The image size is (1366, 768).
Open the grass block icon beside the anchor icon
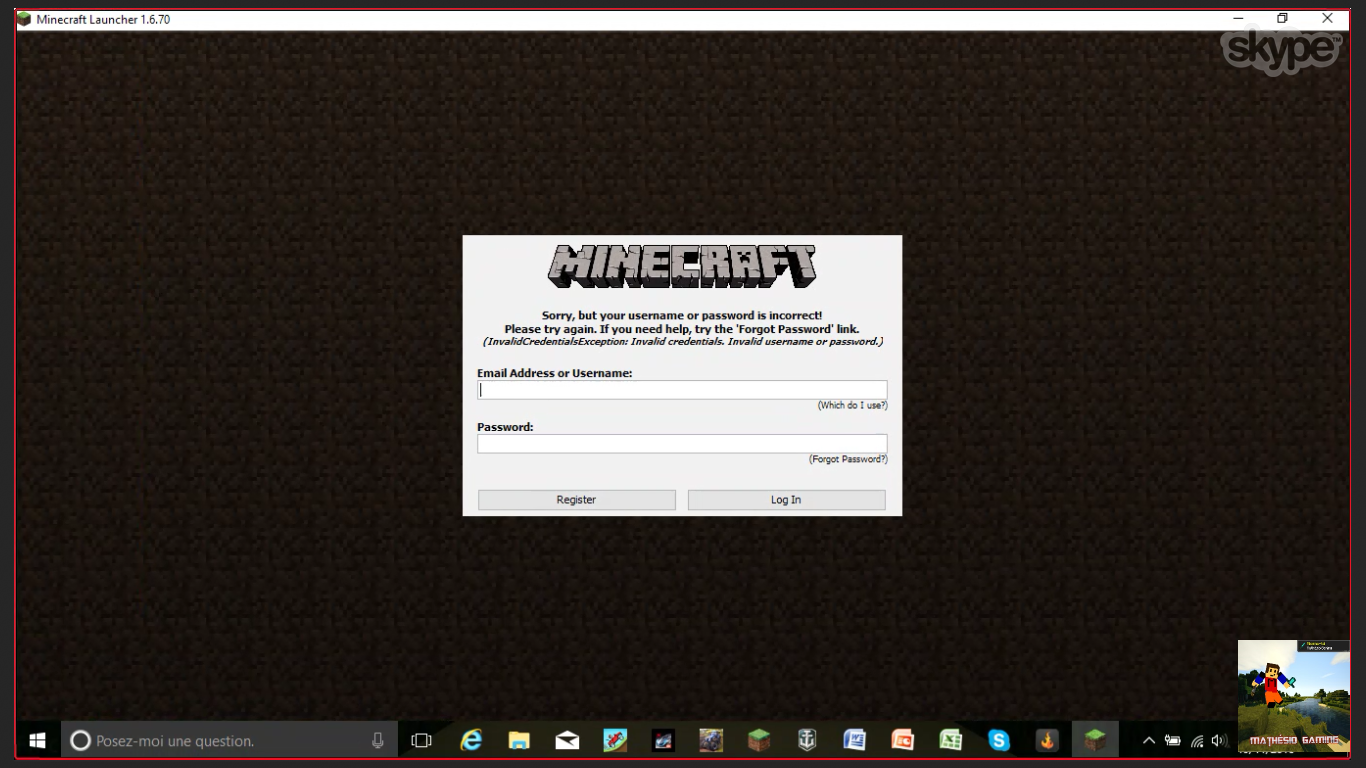[x=759, y=740]
